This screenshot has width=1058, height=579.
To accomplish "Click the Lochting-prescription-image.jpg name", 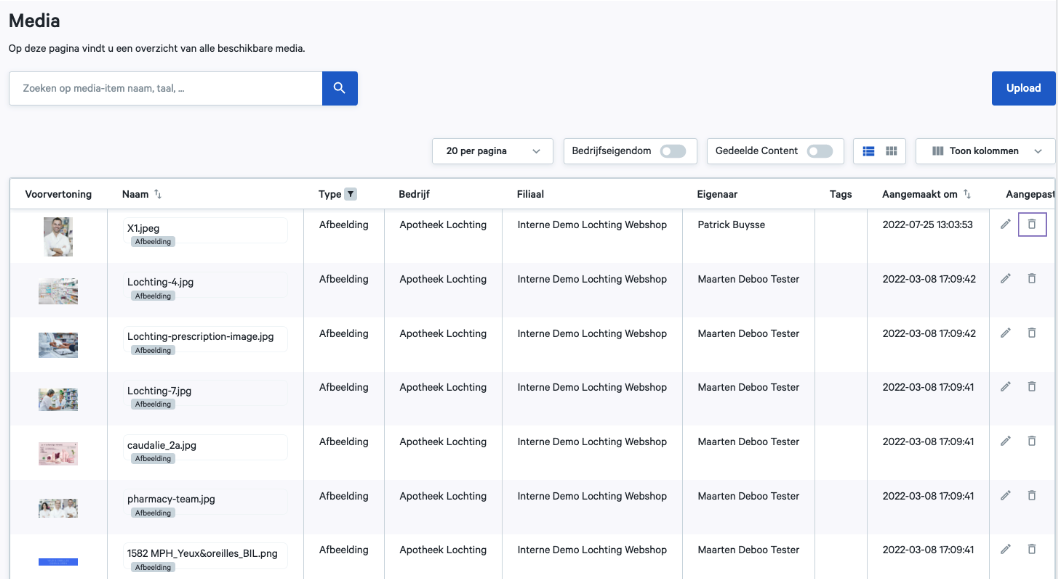I will 200,337.
